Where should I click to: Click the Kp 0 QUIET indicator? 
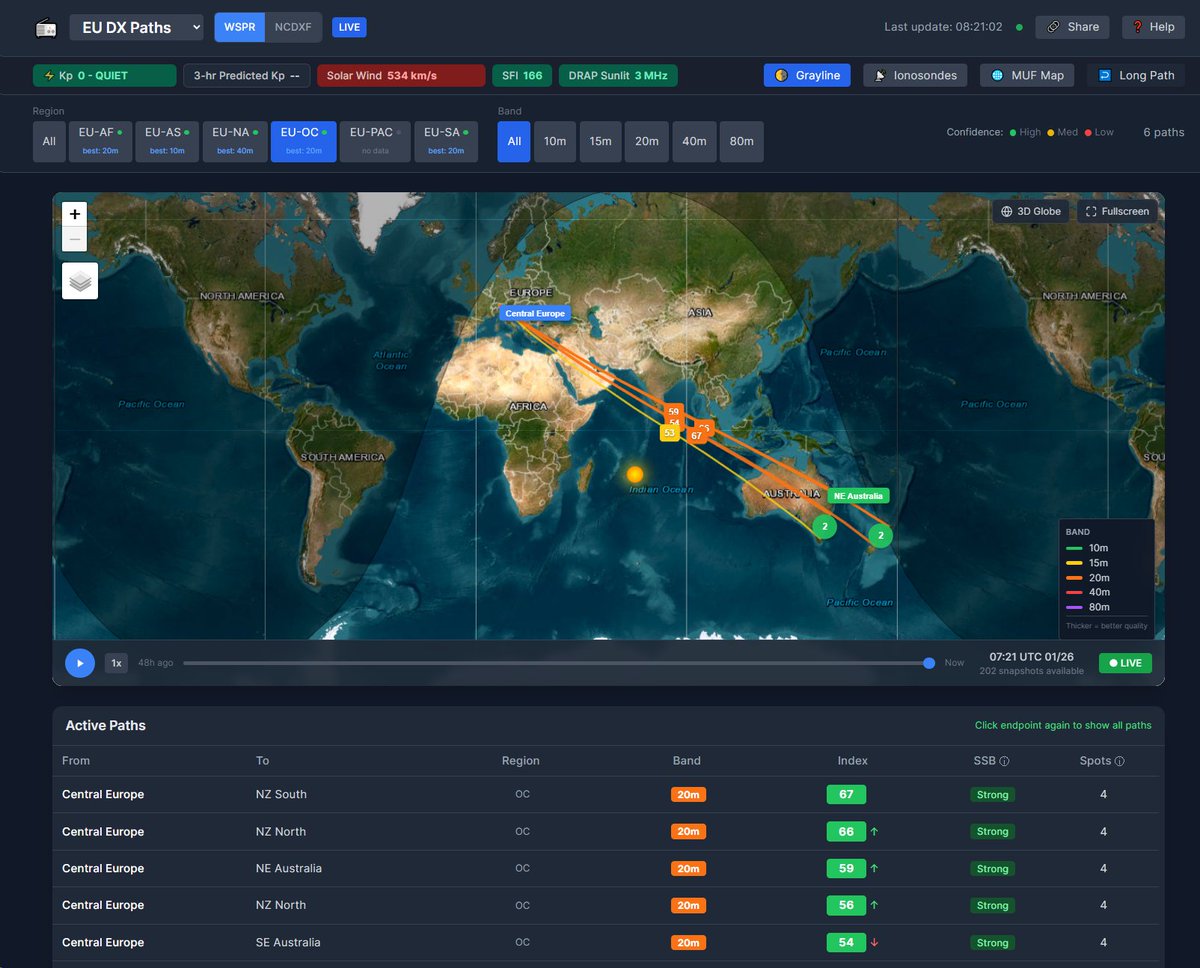[x=104, y=75]
